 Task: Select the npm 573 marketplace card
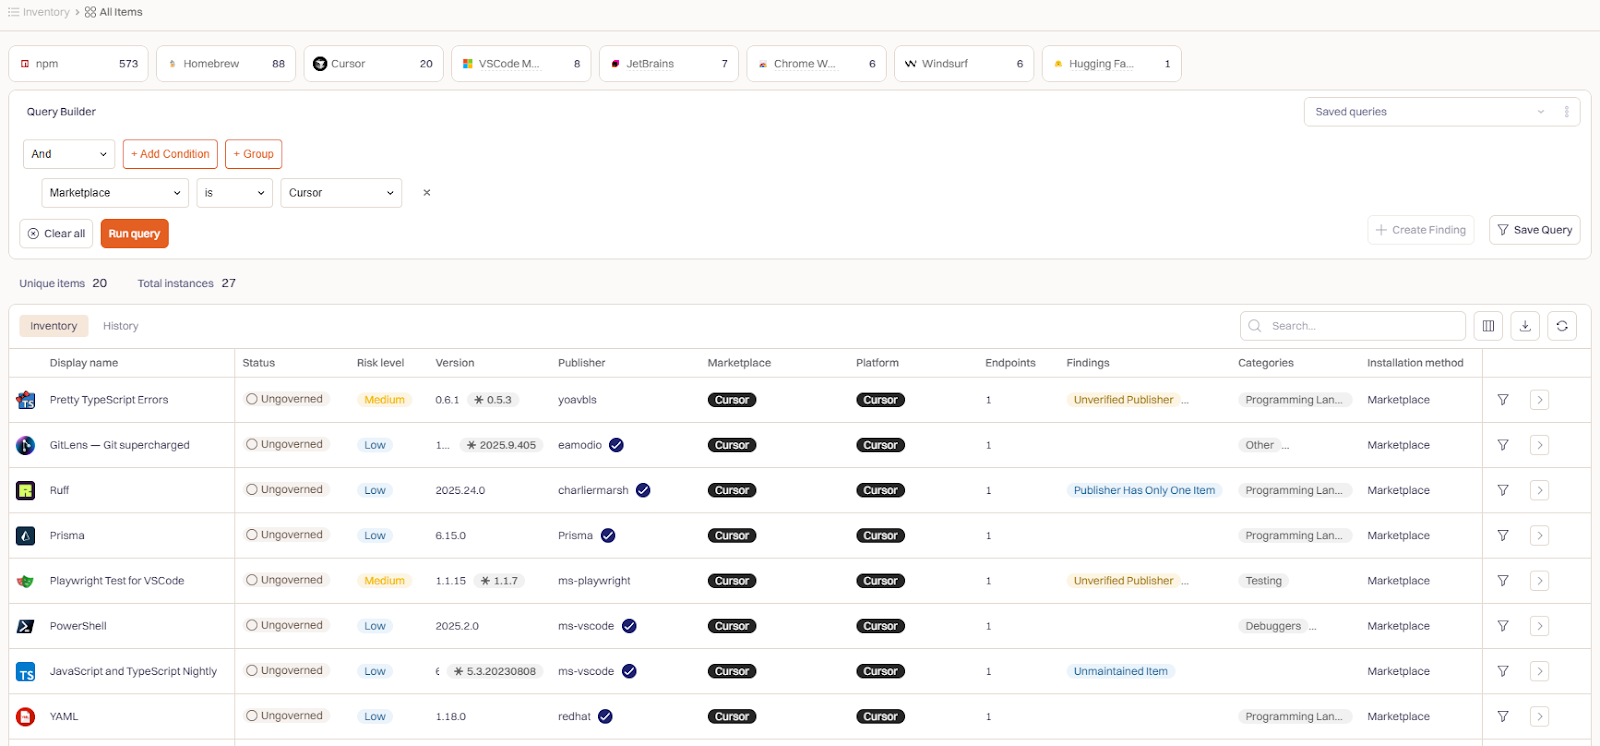tap(79, 64)
